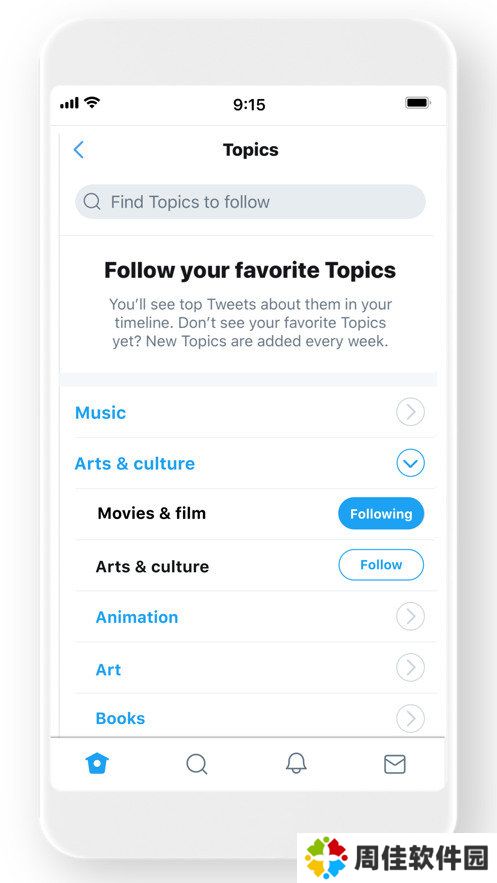The image size is (497, 883).
Task: Click the magnifier icon in search field
Action: 92,202
